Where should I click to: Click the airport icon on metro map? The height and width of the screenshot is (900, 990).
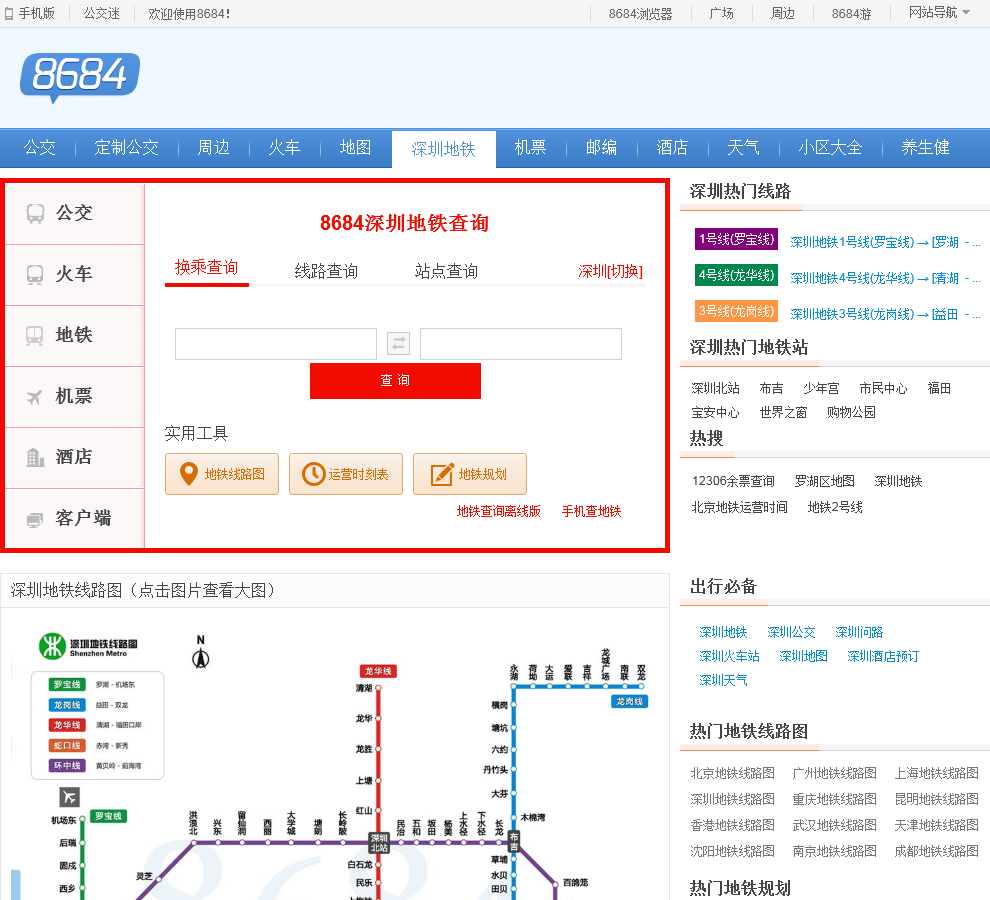click(x=69, y=796)
